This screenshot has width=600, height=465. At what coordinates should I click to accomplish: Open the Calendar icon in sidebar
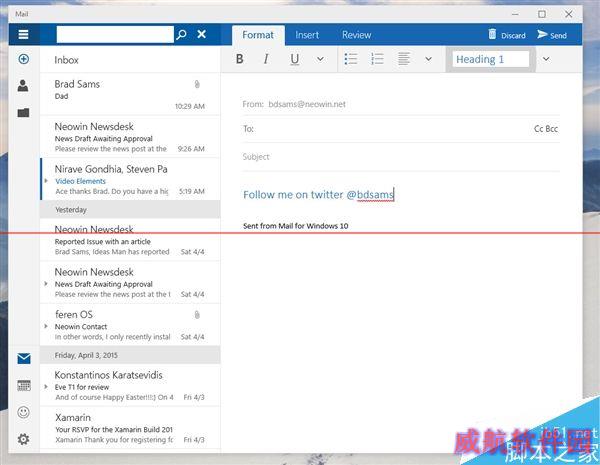[x=24, y=385]
